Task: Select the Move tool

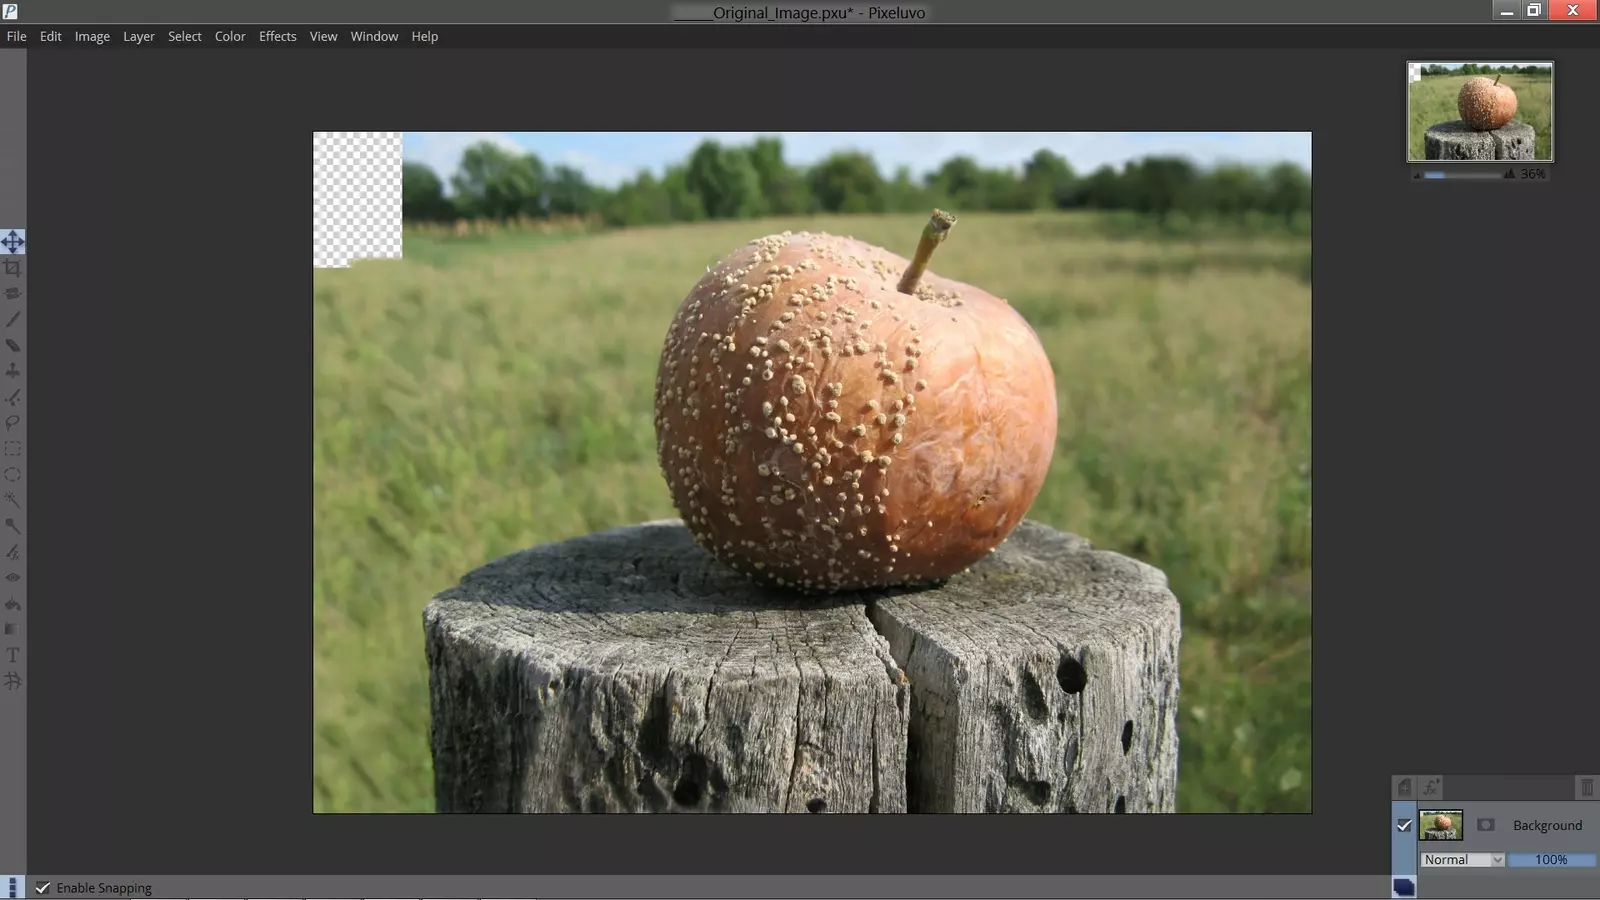Action: click(x=12, y=242)
